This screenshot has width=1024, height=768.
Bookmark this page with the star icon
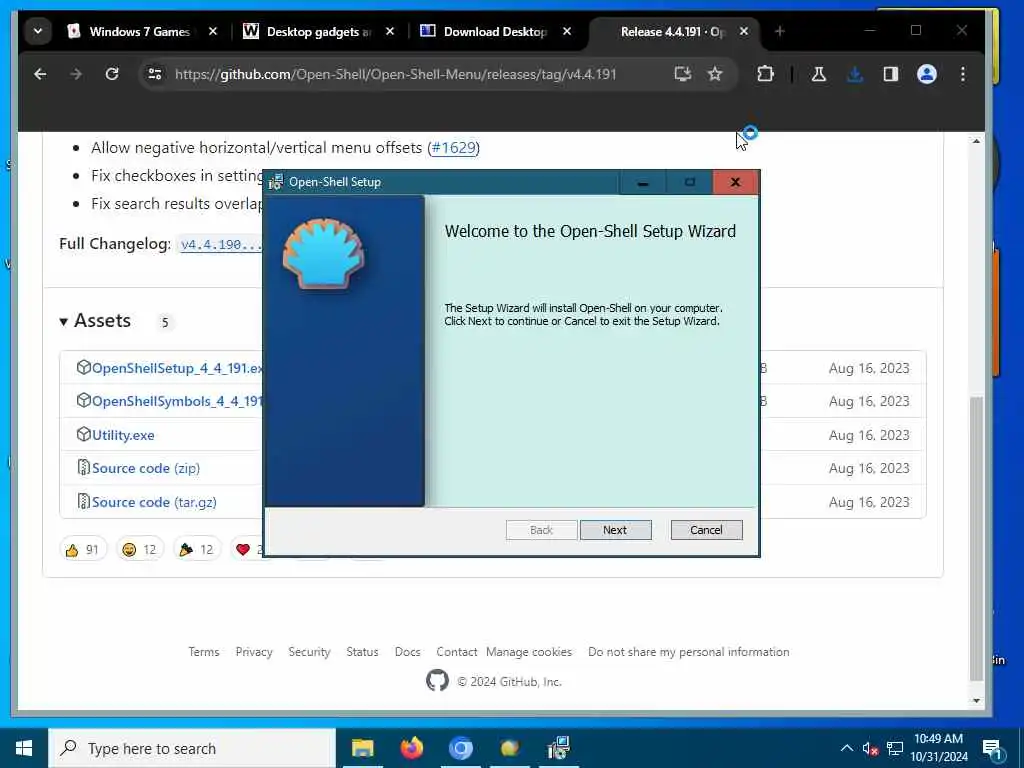coord(715,74)
